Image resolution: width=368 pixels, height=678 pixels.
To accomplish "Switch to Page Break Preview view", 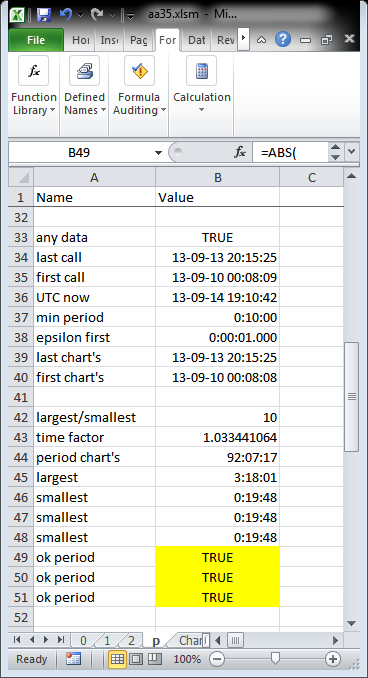I will [154, 659].
